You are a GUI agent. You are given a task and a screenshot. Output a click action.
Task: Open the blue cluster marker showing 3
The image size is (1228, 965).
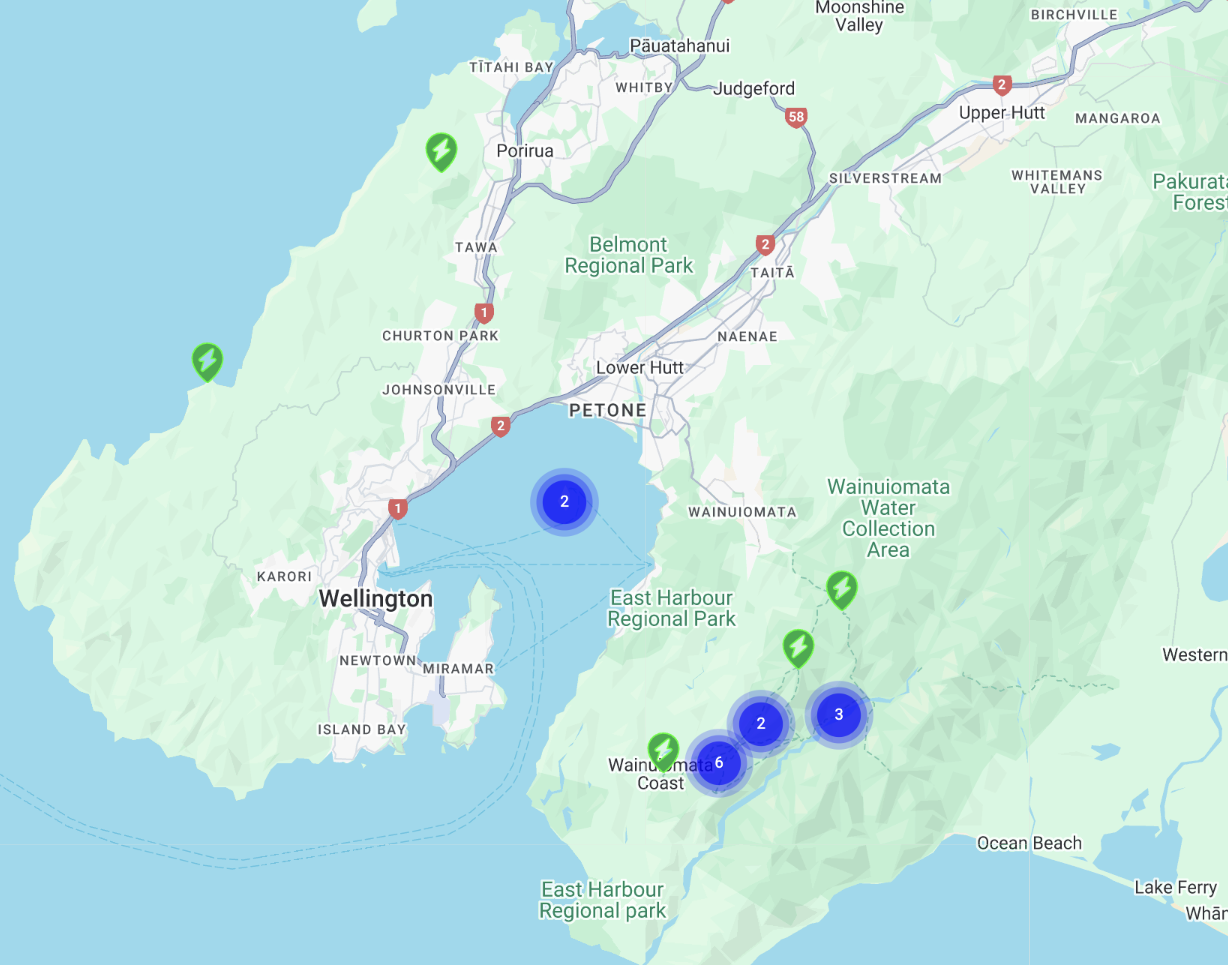tap(838, 715)
